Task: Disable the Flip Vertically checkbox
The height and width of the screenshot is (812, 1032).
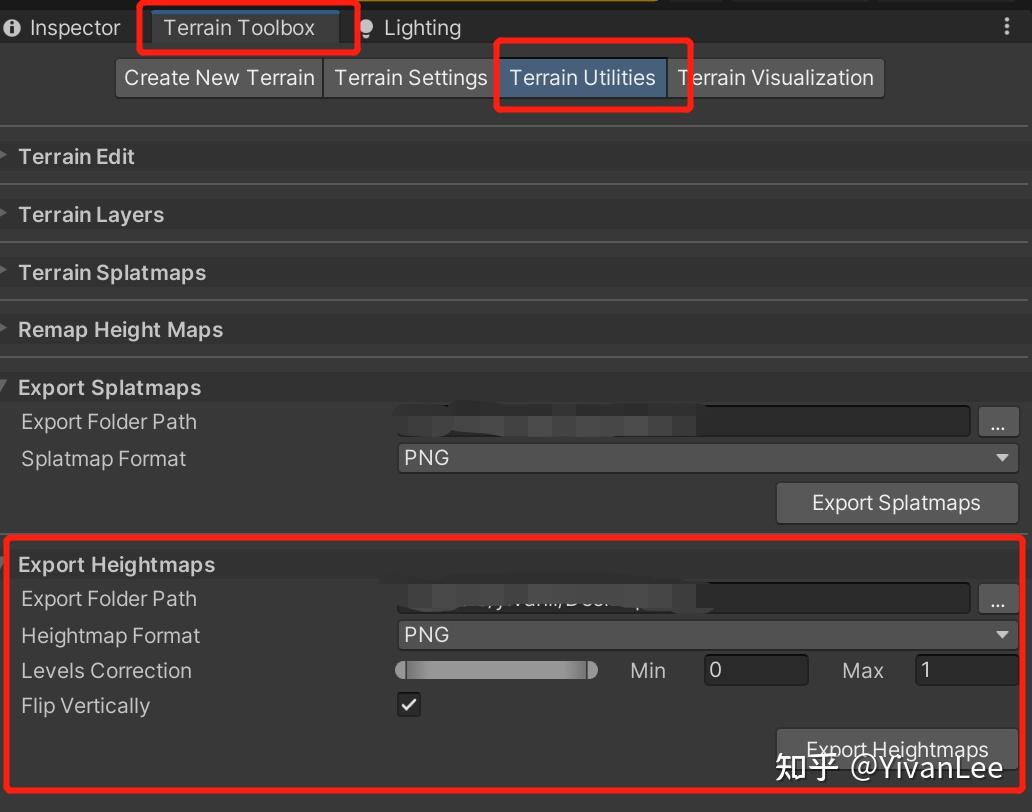Action: tap(408, 704)
